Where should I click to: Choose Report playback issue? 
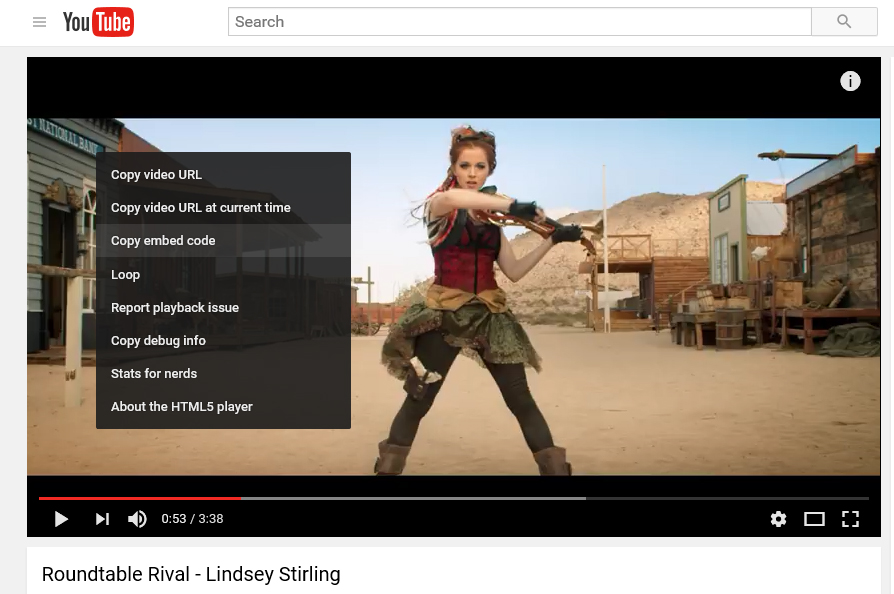[x=223, y=307]
